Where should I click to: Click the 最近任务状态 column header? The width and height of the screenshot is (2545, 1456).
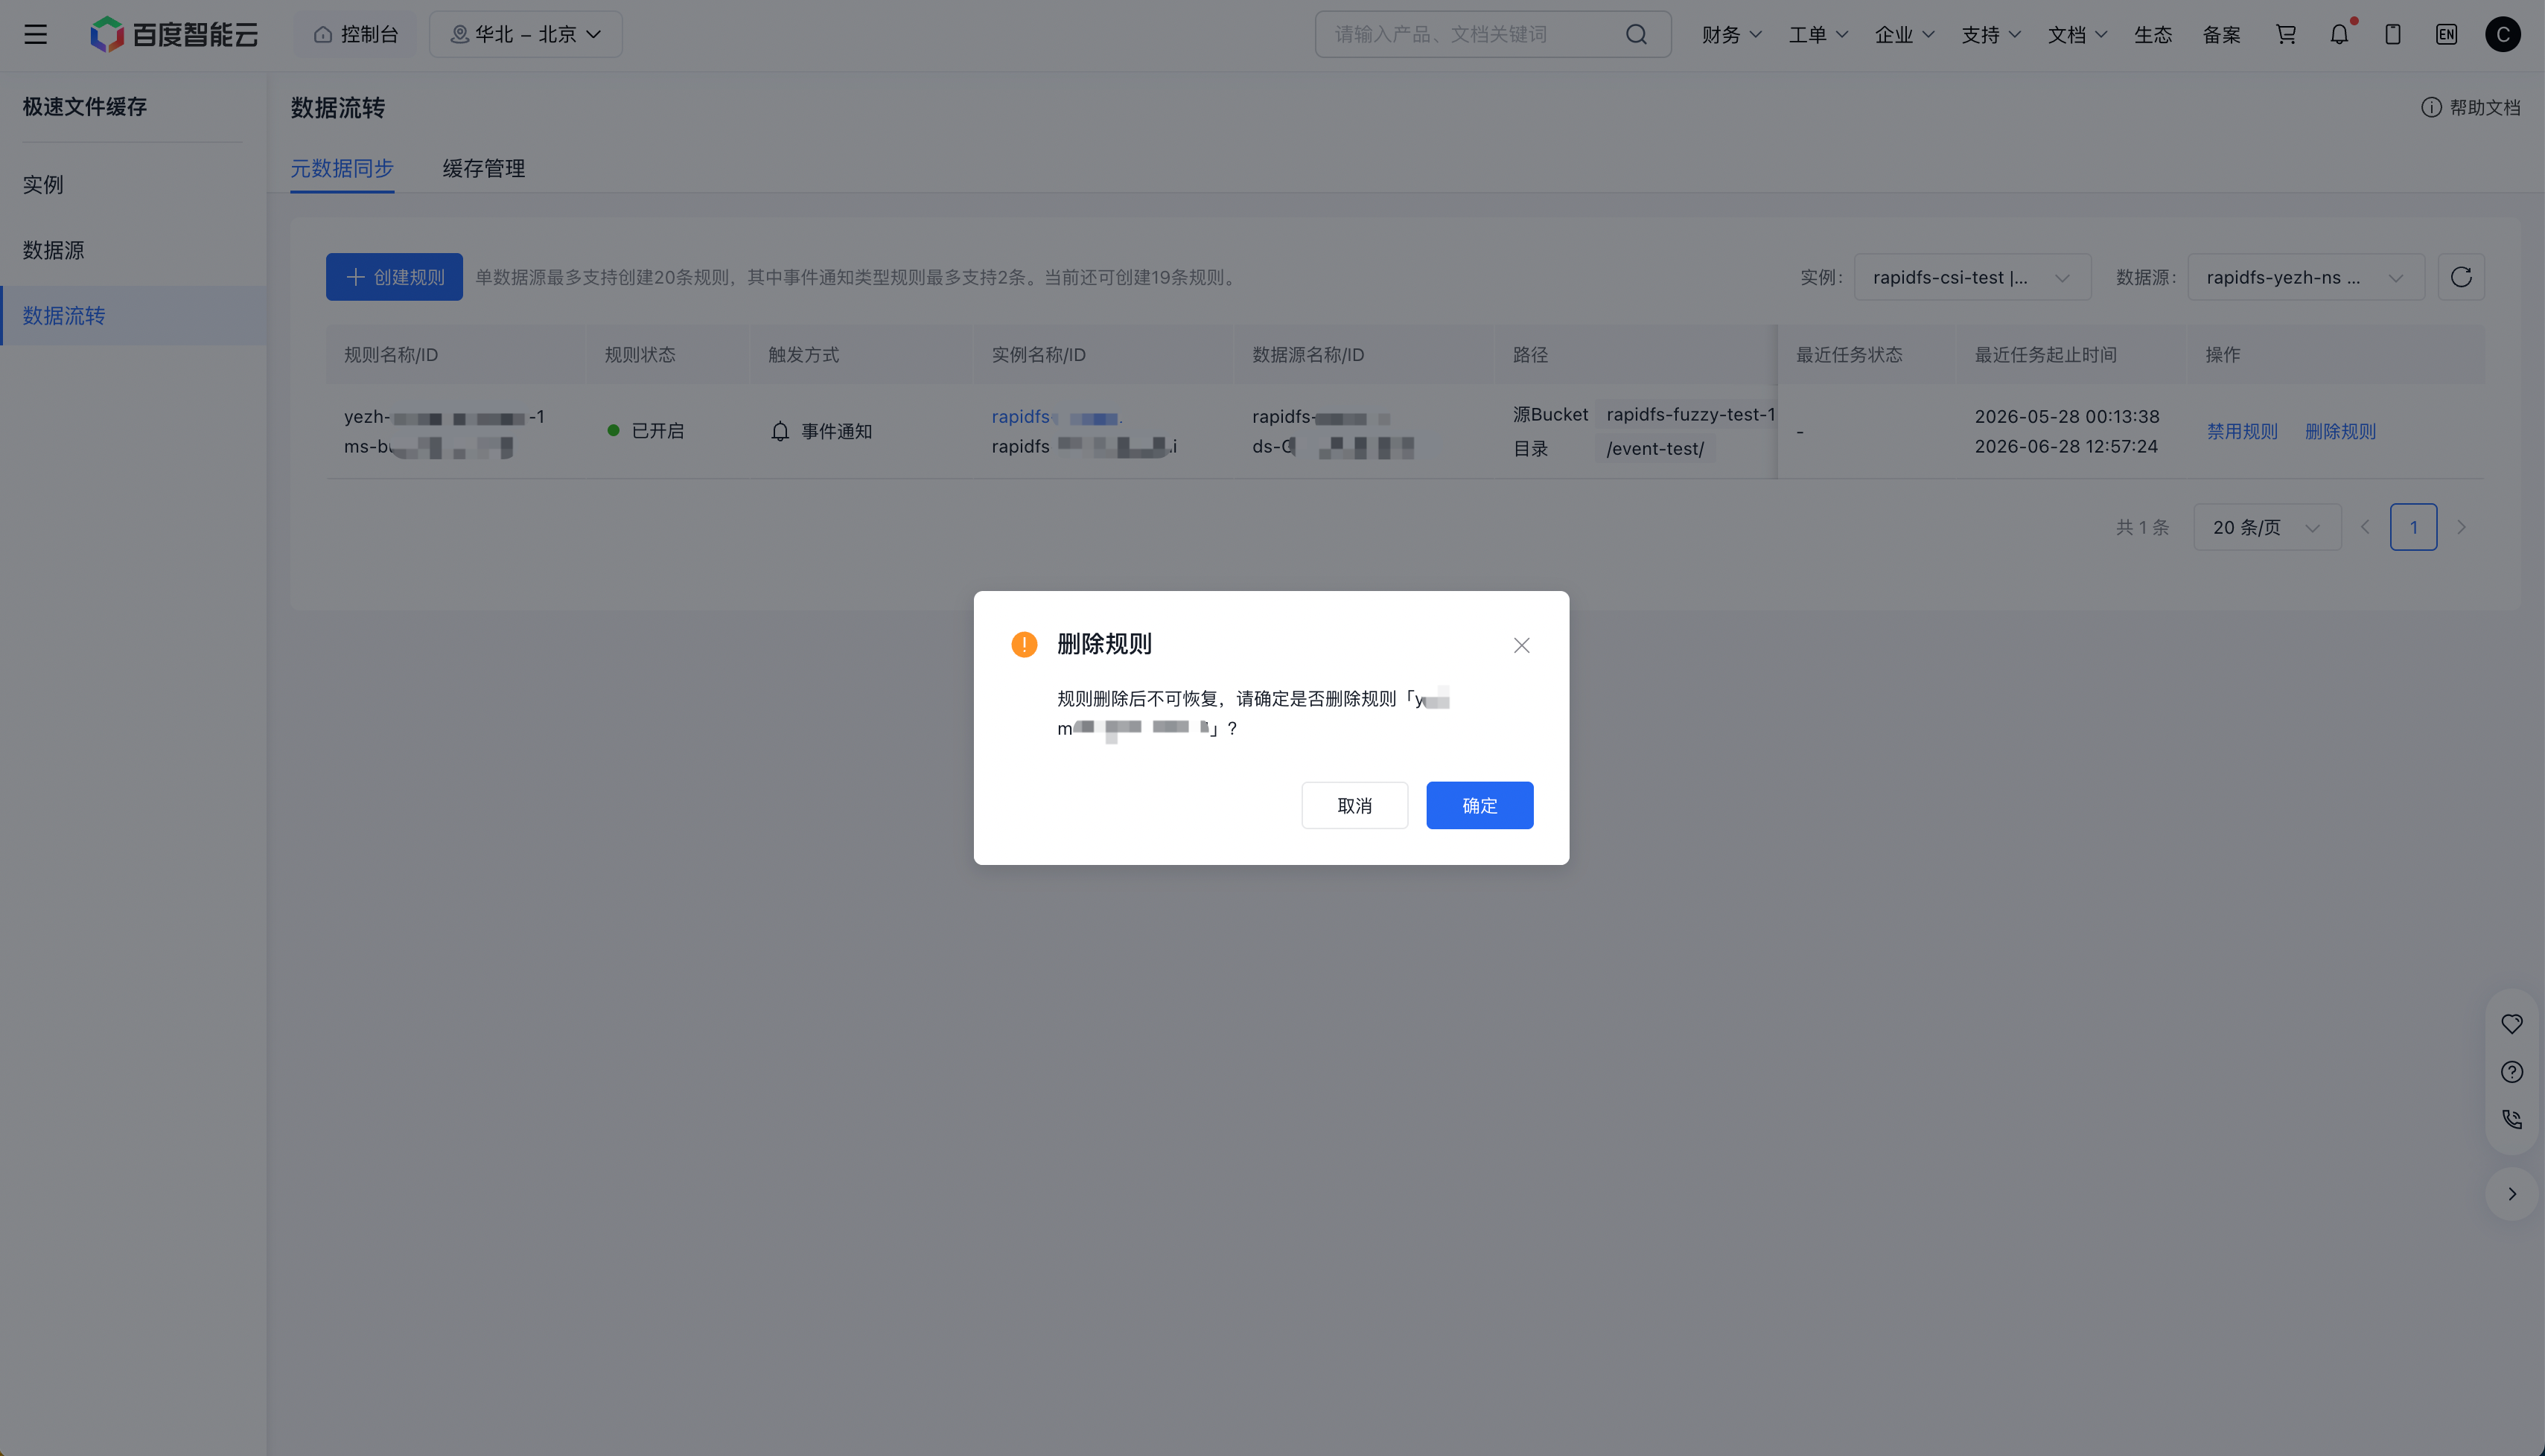[1848, 355]
